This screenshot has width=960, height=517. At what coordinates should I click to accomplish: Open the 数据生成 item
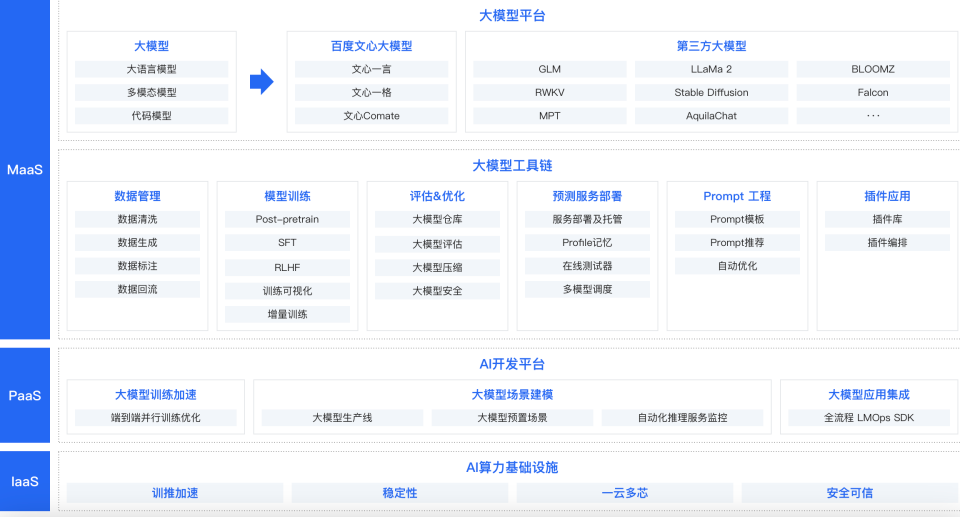point(137,243)
